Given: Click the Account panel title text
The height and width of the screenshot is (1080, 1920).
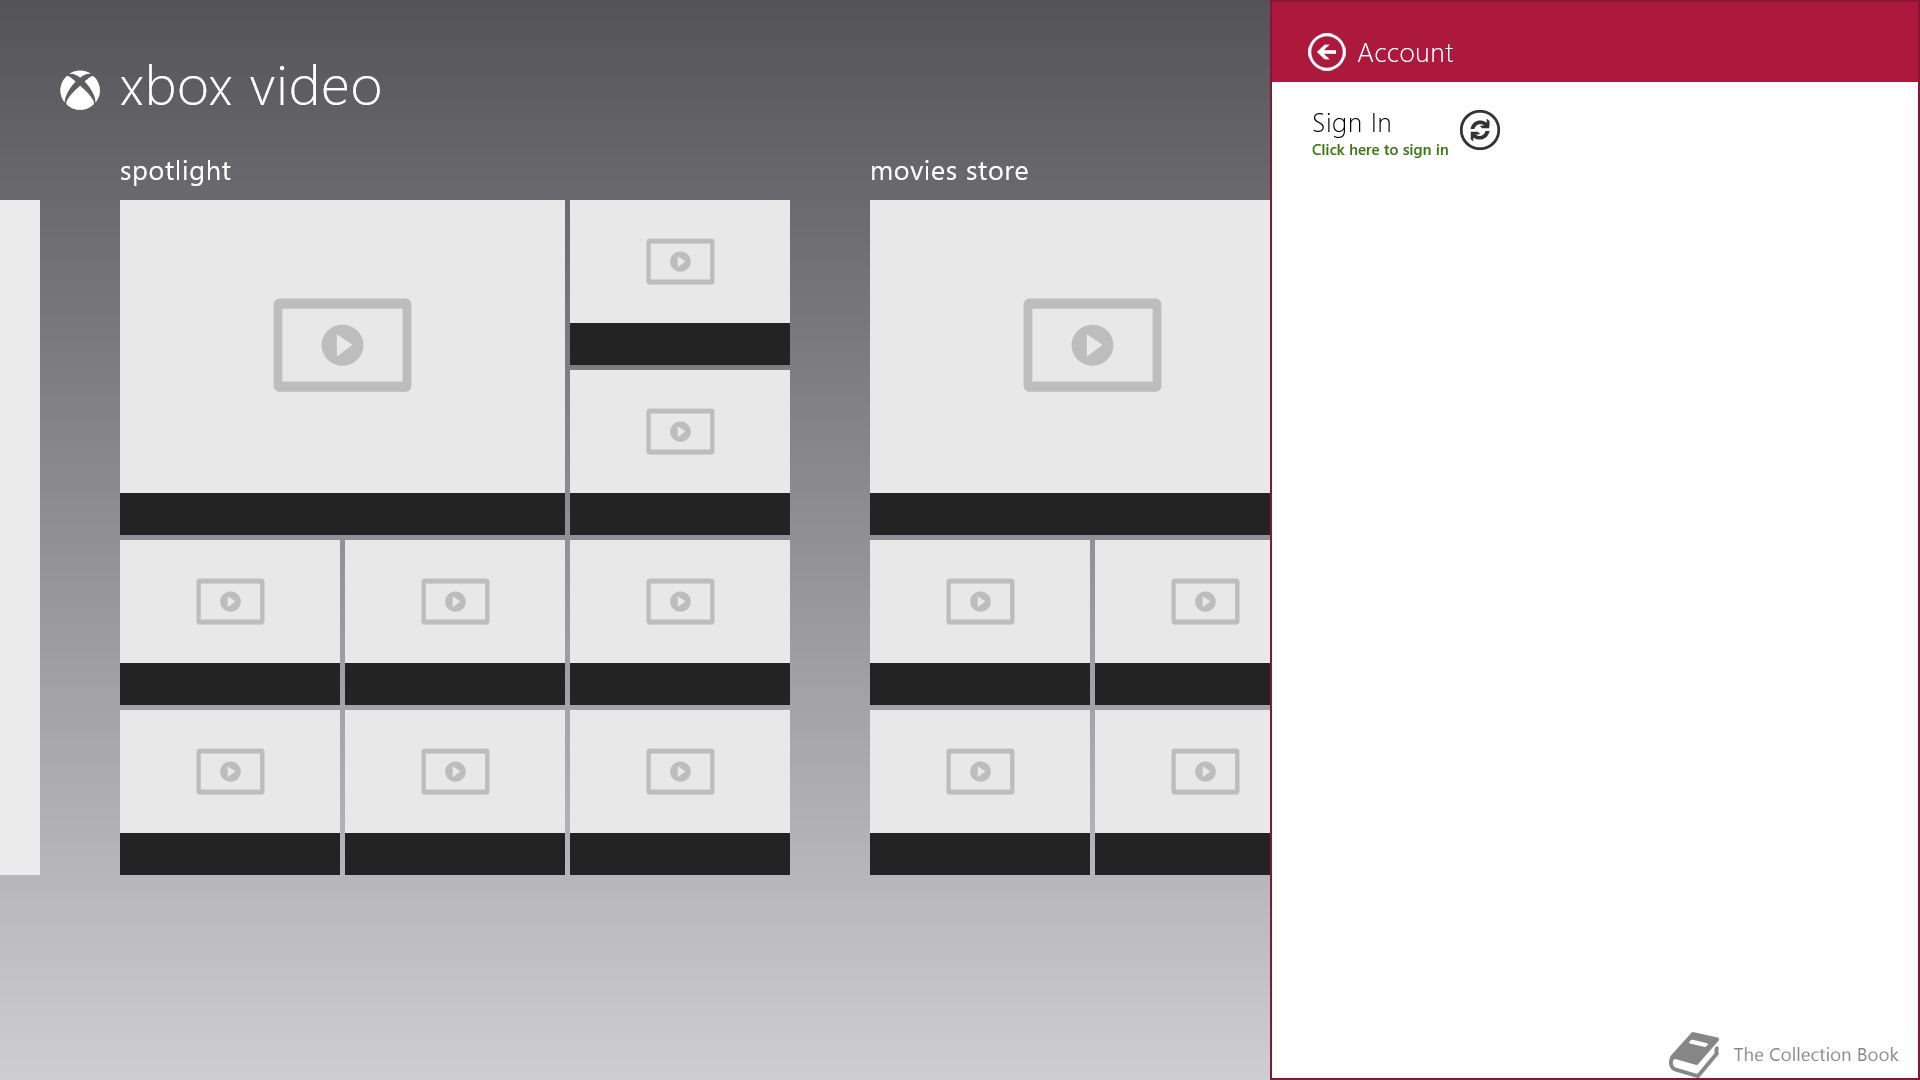Looking at the screenshot, I should (x=1404, y=53).
